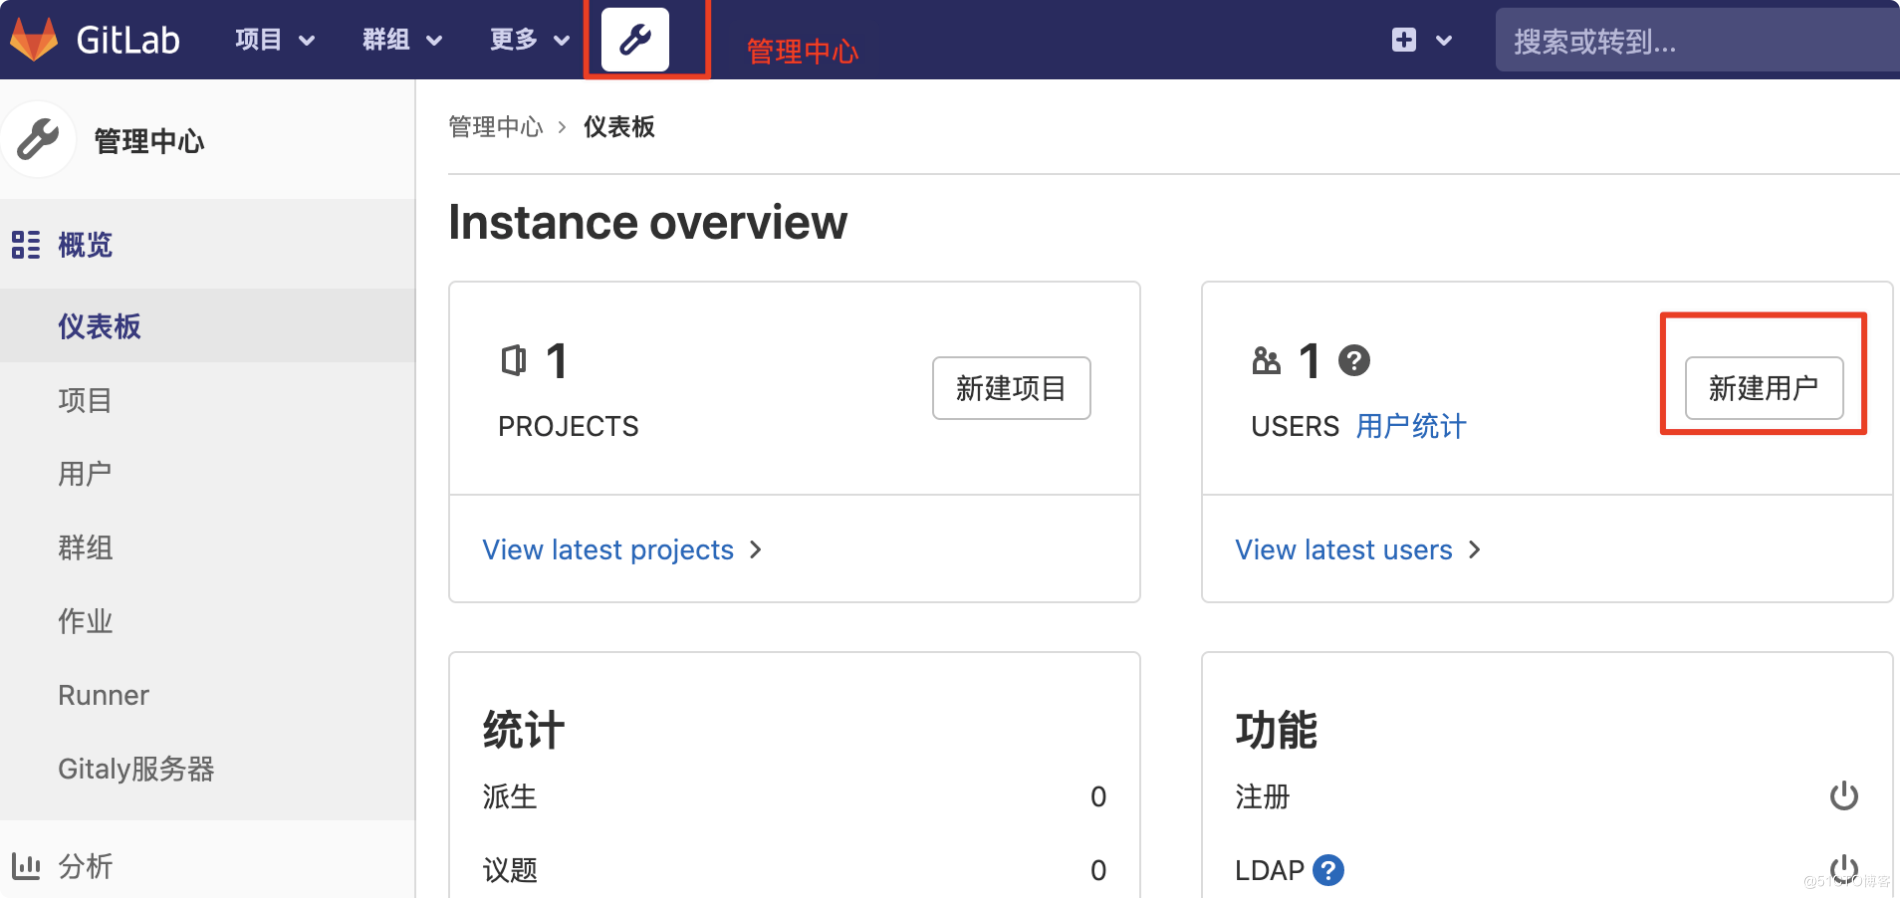Click the USERS label
This screenshot has height=898, width=1900.
coord(1295,427)
